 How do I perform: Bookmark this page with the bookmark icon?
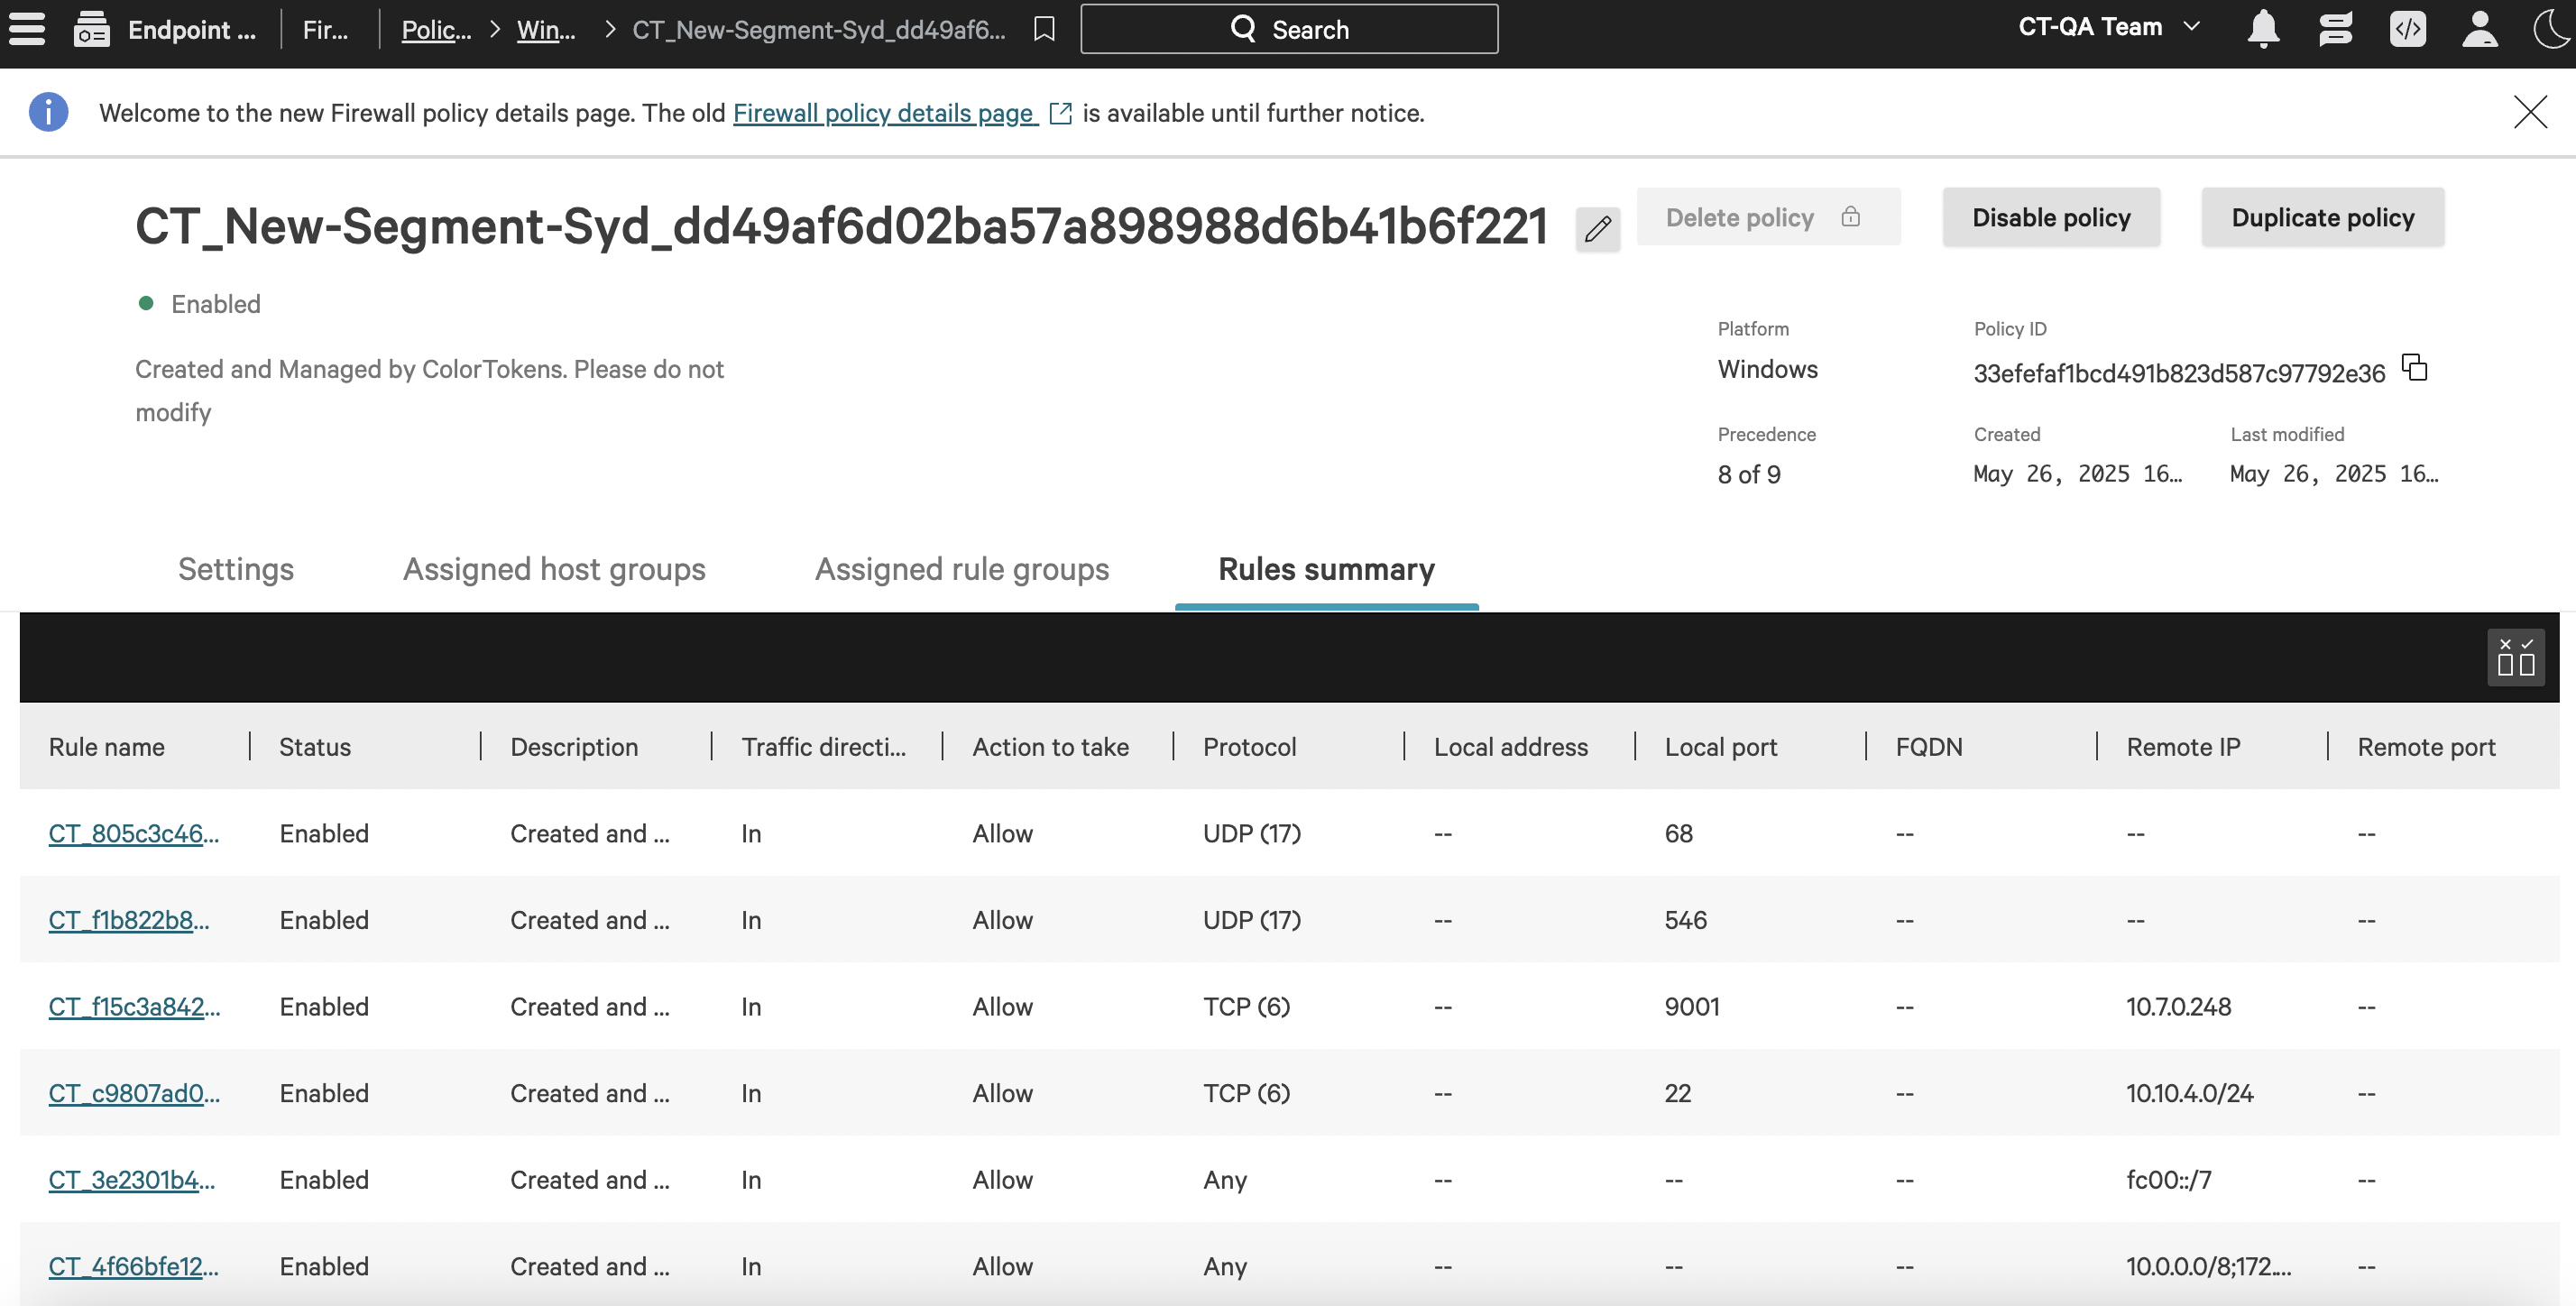(1044, 29)
